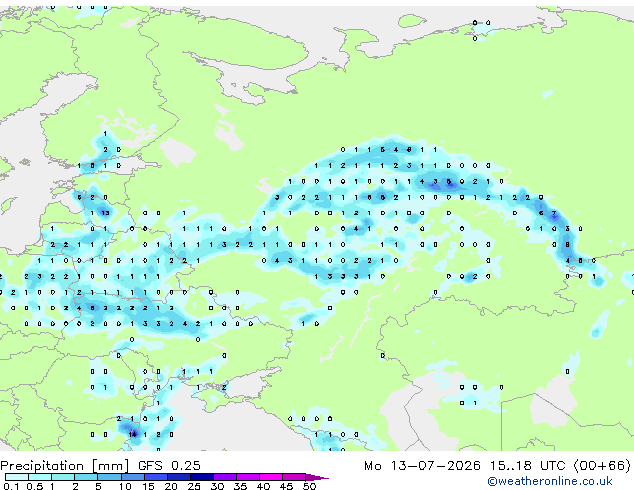Select the 'Mo 13-07-2026' date text
This screenshot has height=490, width=634.
(423, 466)
